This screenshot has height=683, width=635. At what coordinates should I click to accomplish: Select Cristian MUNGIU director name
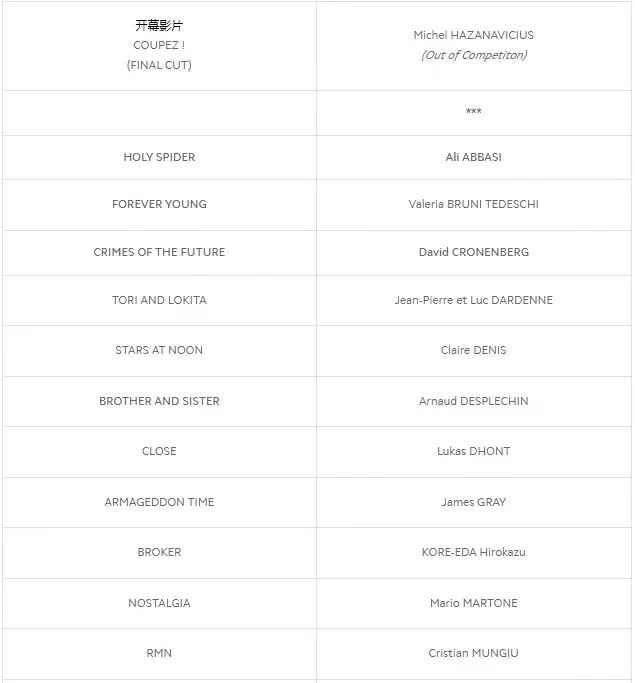pyautogui.click(x=473, y=653)
